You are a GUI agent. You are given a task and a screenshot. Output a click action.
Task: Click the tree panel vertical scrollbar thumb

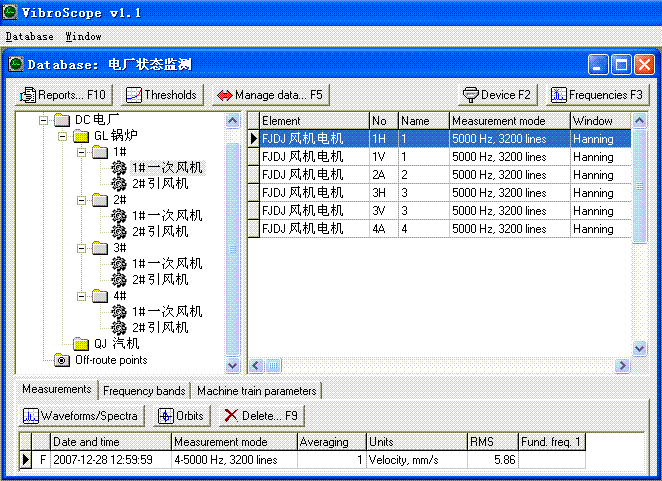(233, 248)
